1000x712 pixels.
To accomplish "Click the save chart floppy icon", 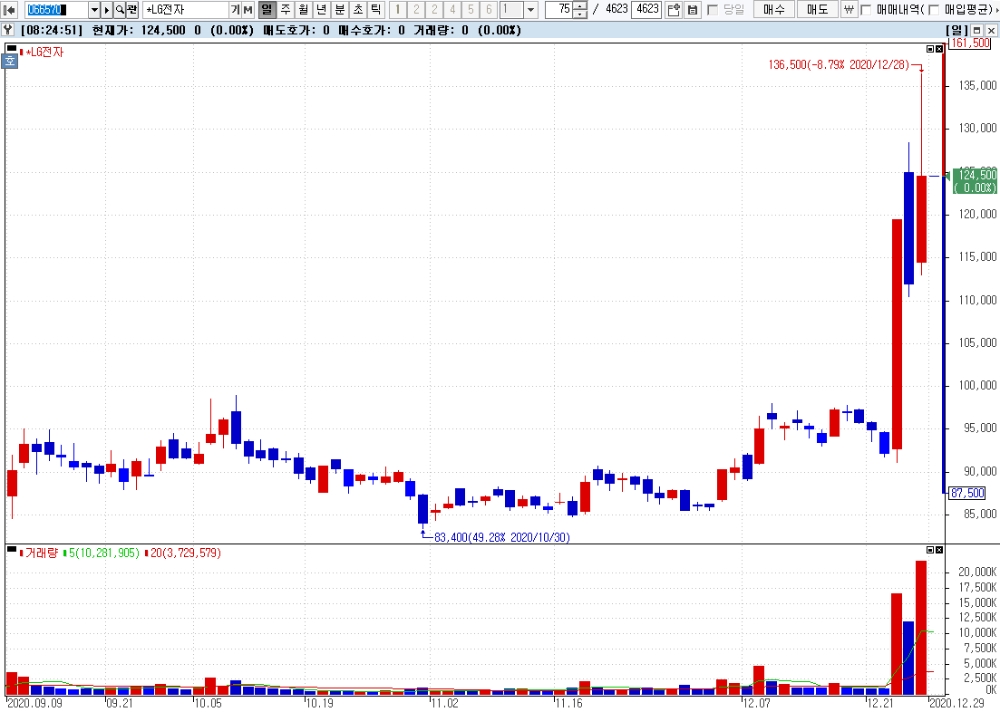I will click(x=692, y=10).
